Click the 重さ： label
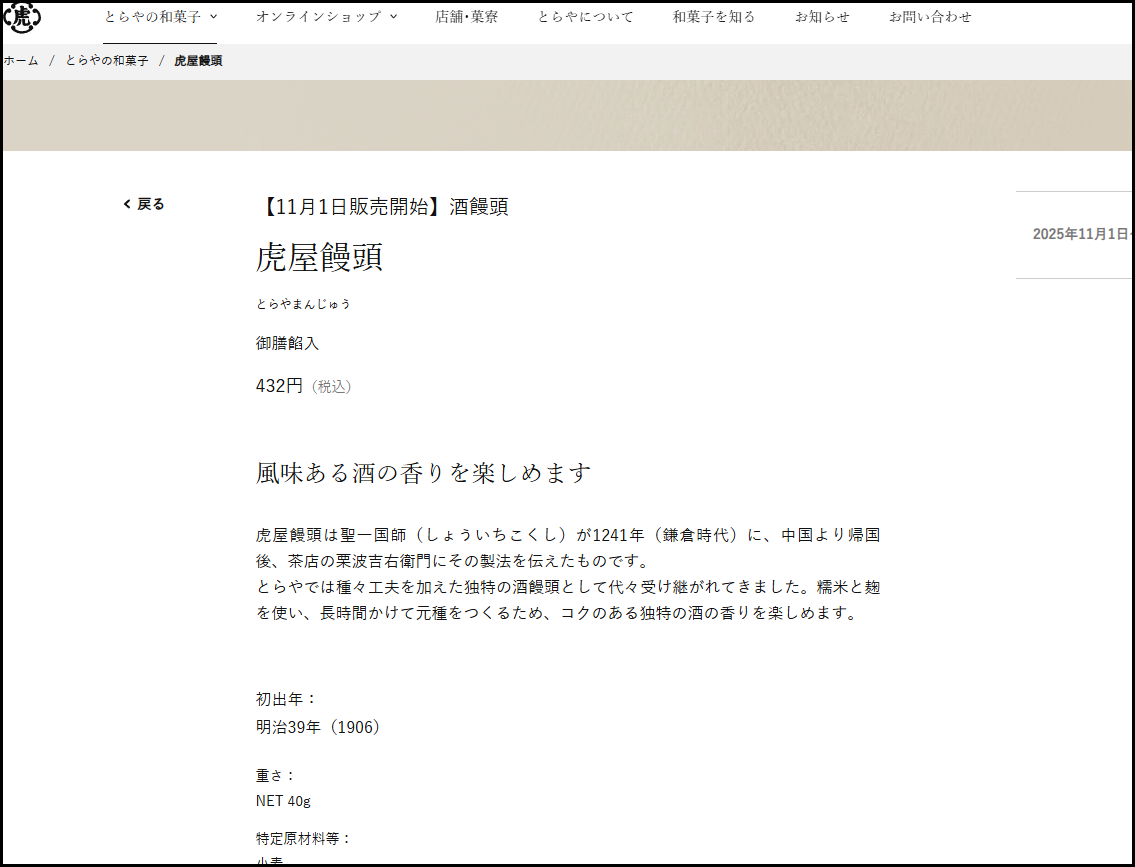This screenshot has width=1135, height=867. coord(277,775)
